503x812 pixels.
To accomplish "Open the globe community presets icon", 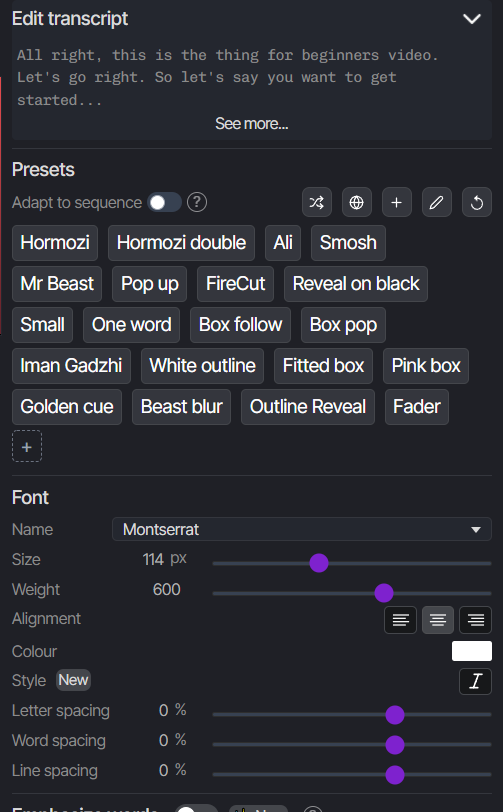I will pos(356,202).
